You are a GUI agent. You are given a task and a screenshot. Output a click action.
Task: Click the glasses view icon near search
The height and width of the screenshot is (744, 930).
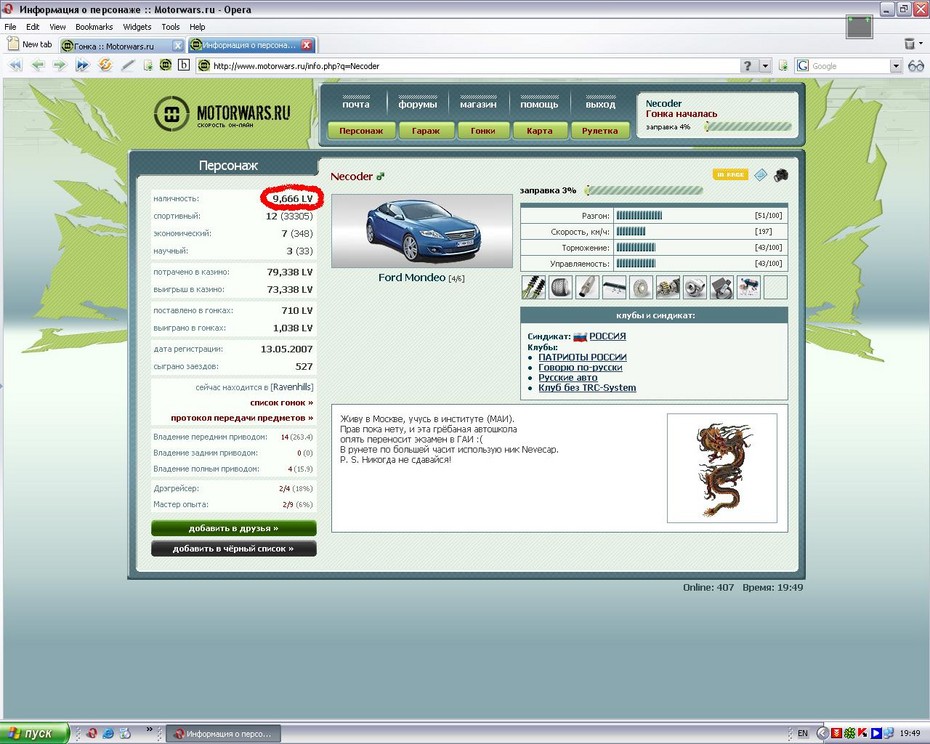[916, 66]
